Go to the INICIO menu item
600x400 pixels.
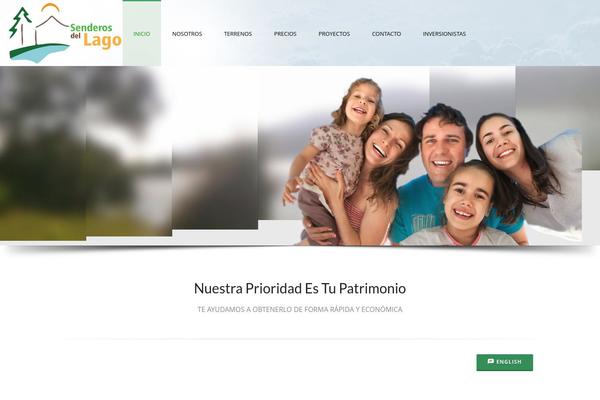[x=142, y=34]
